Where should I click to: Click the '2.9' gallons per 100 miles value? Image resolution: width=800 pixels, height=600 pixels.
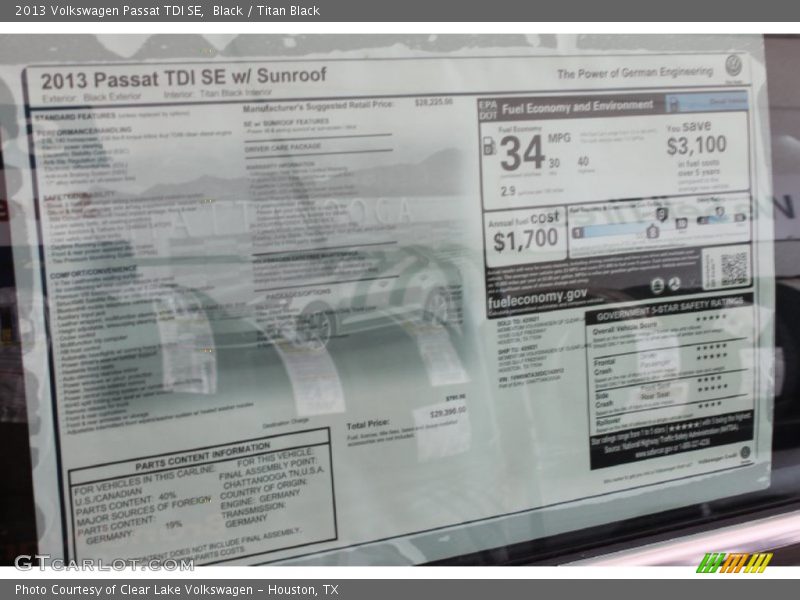click(x=508, y=191)
